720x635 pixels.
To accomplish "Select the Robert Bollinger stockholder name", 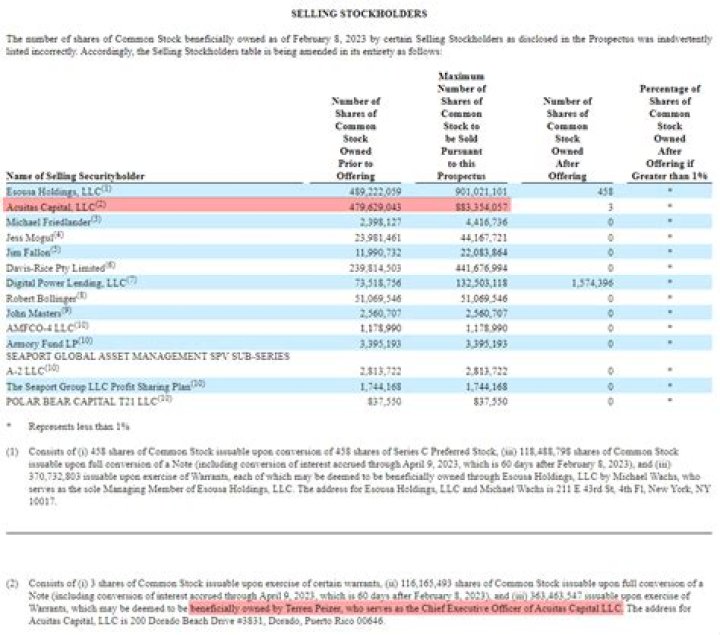I will pyautogui.click(x=47, y=296).
